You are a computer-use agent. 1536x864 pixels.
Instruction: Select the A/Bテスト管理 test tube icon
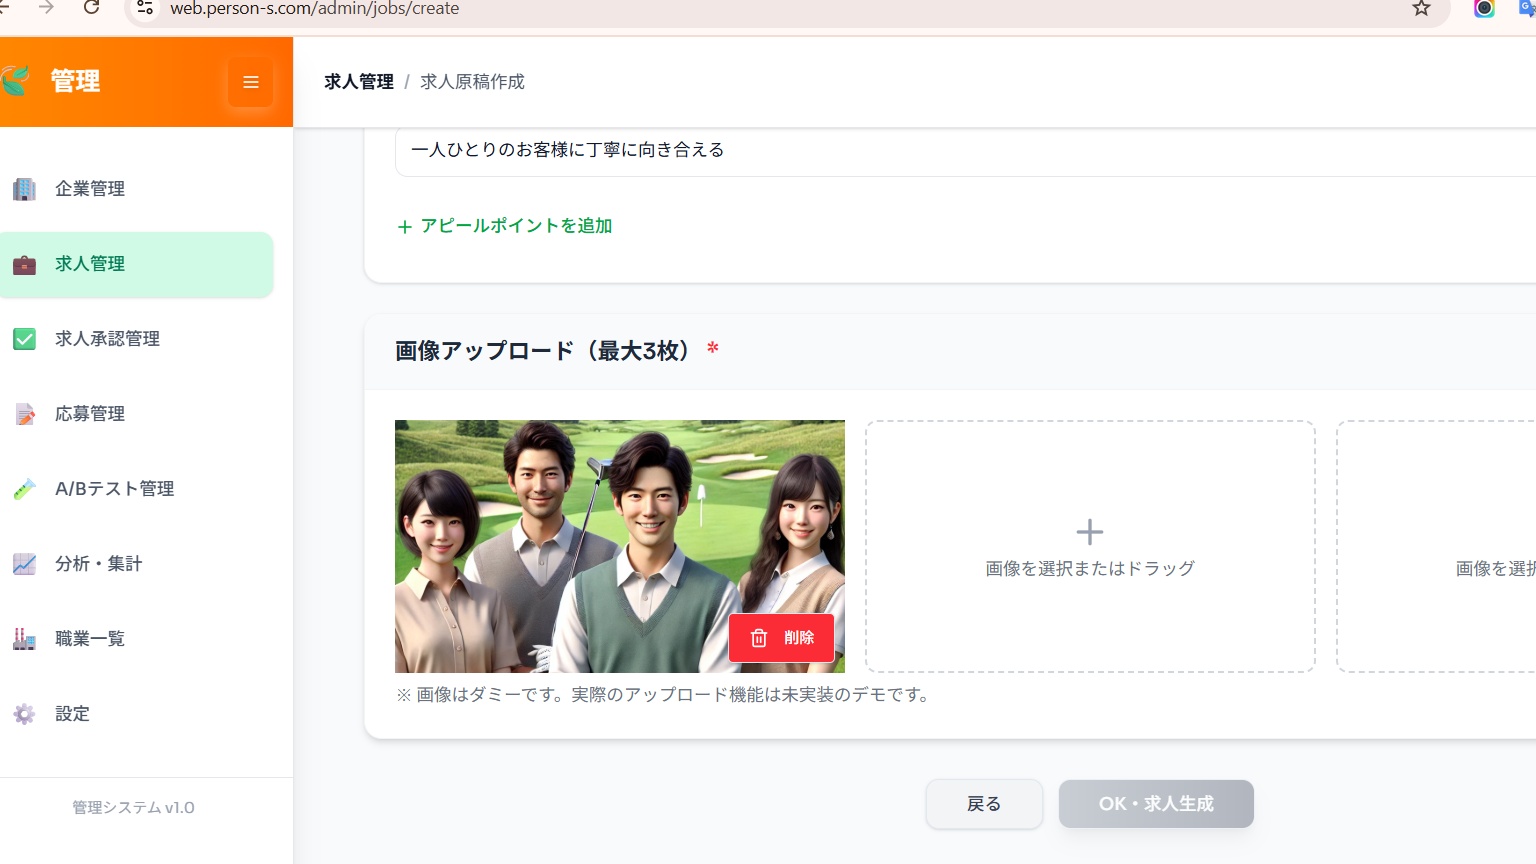tap(24, 488)
